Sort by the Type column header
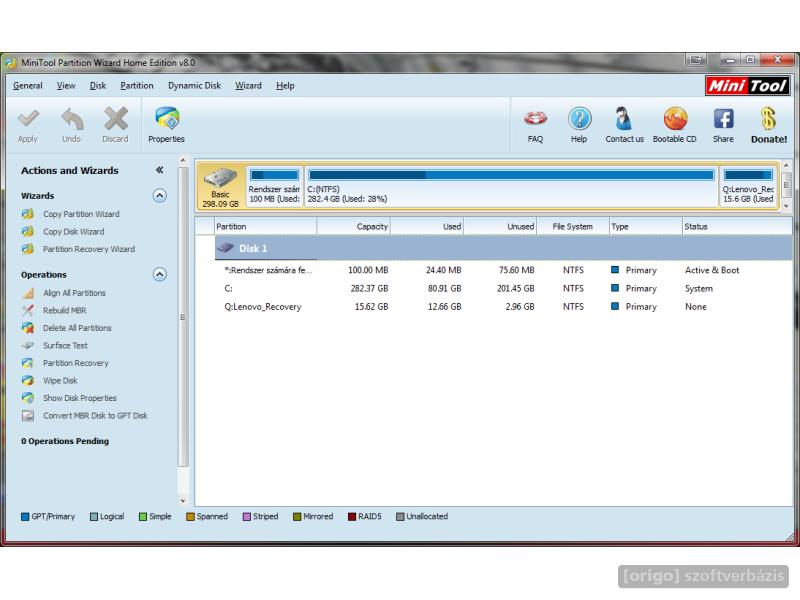The image size is (800, 600). 646,226
